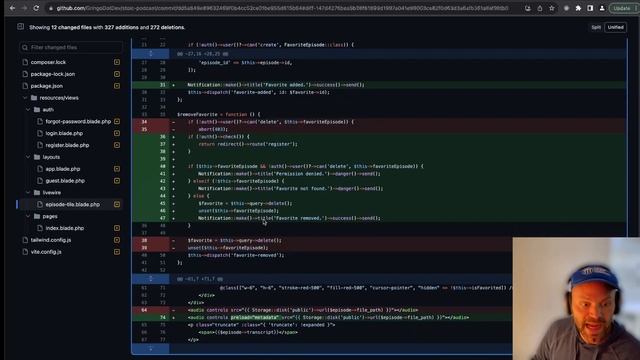This screenshot has width=640, height=360.
Task: Bookmark this page with the star icon
Action: coord(551,8)
